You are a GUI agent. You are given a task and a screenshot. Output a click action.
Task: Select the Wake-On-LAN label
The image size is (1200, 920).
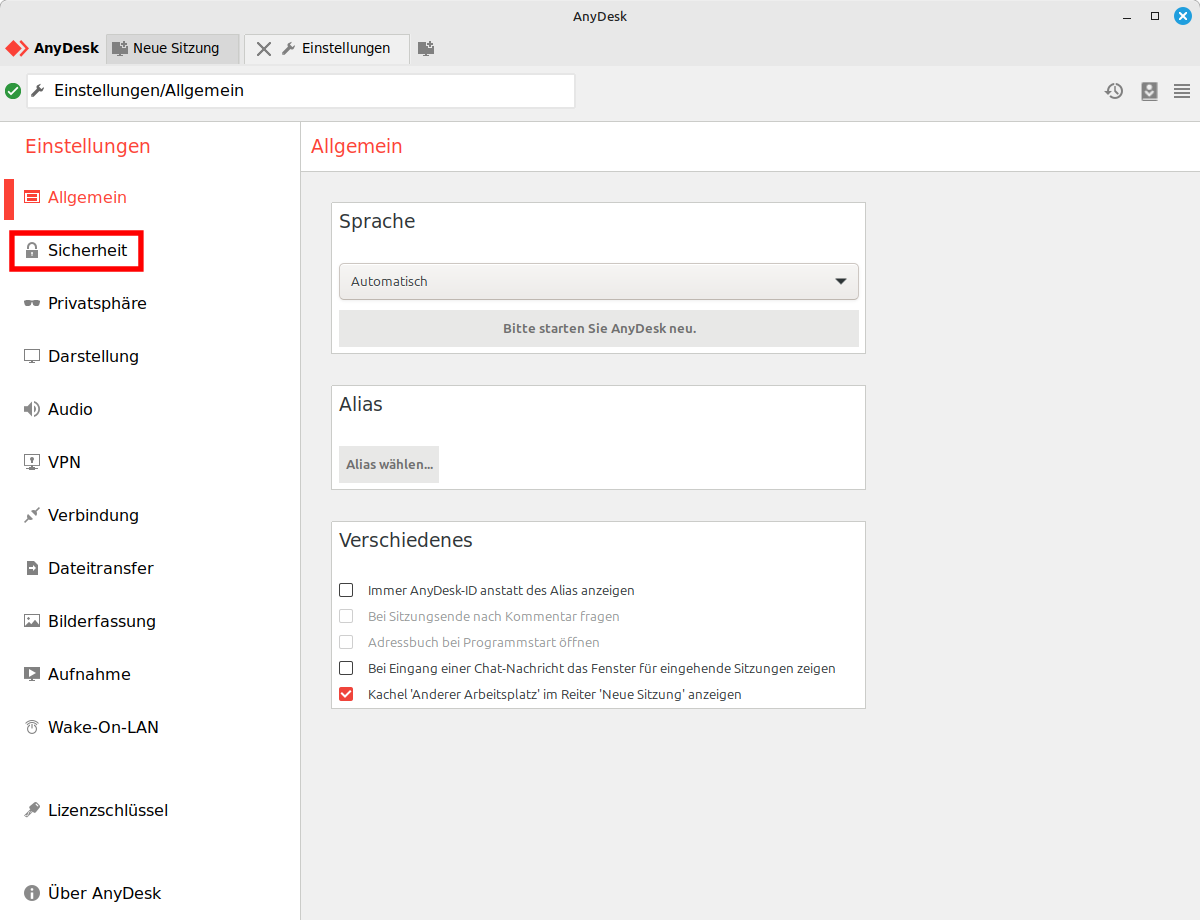103,727
